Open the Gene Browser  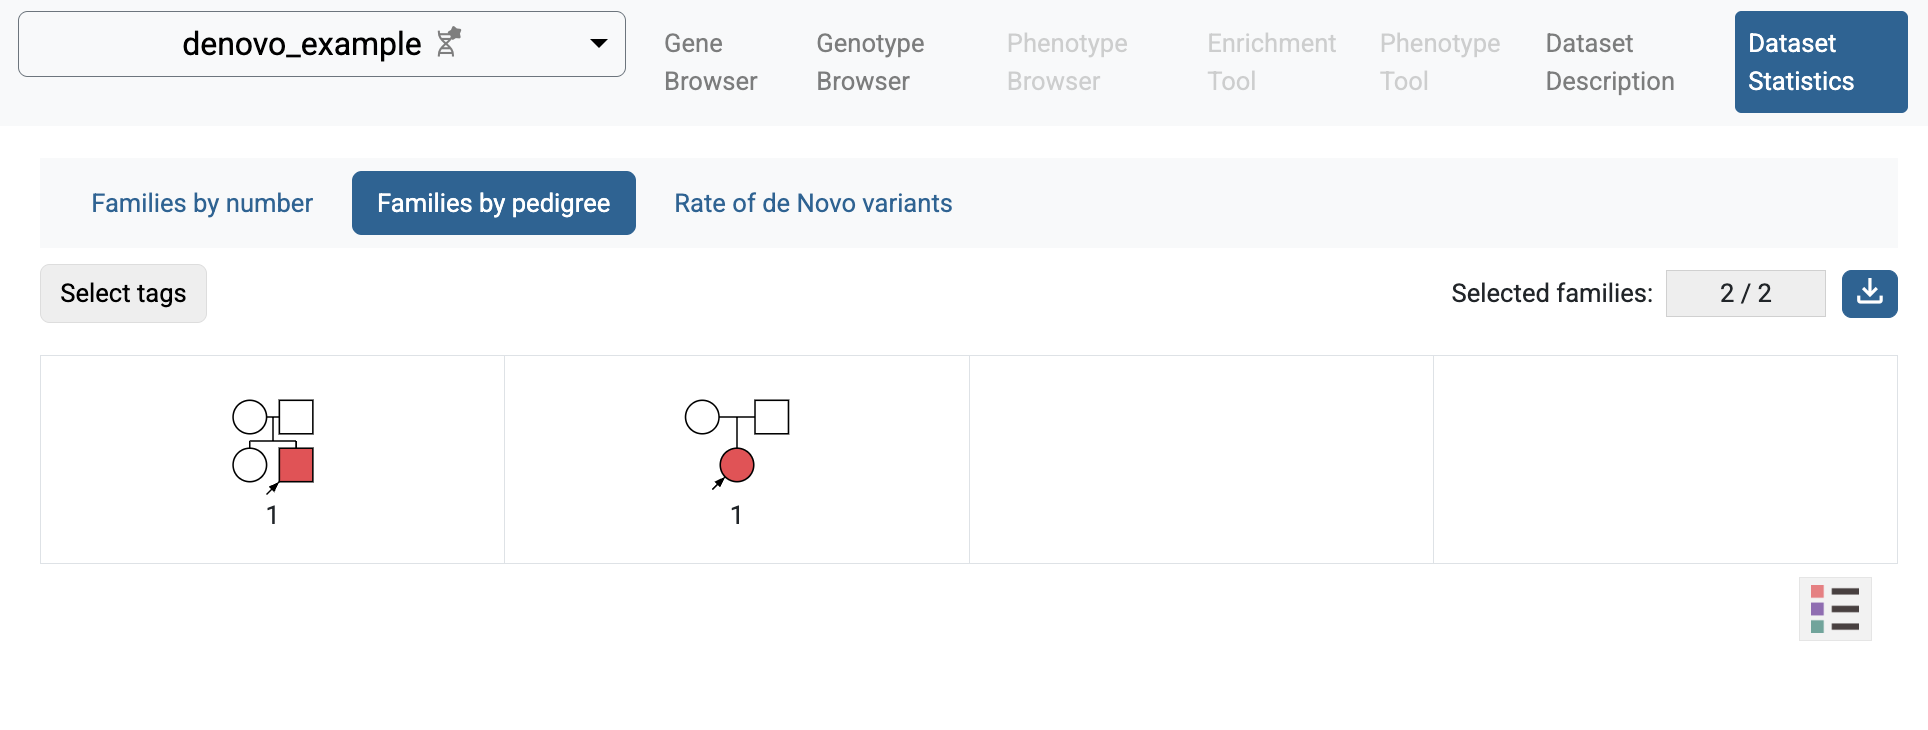[710, 62]
